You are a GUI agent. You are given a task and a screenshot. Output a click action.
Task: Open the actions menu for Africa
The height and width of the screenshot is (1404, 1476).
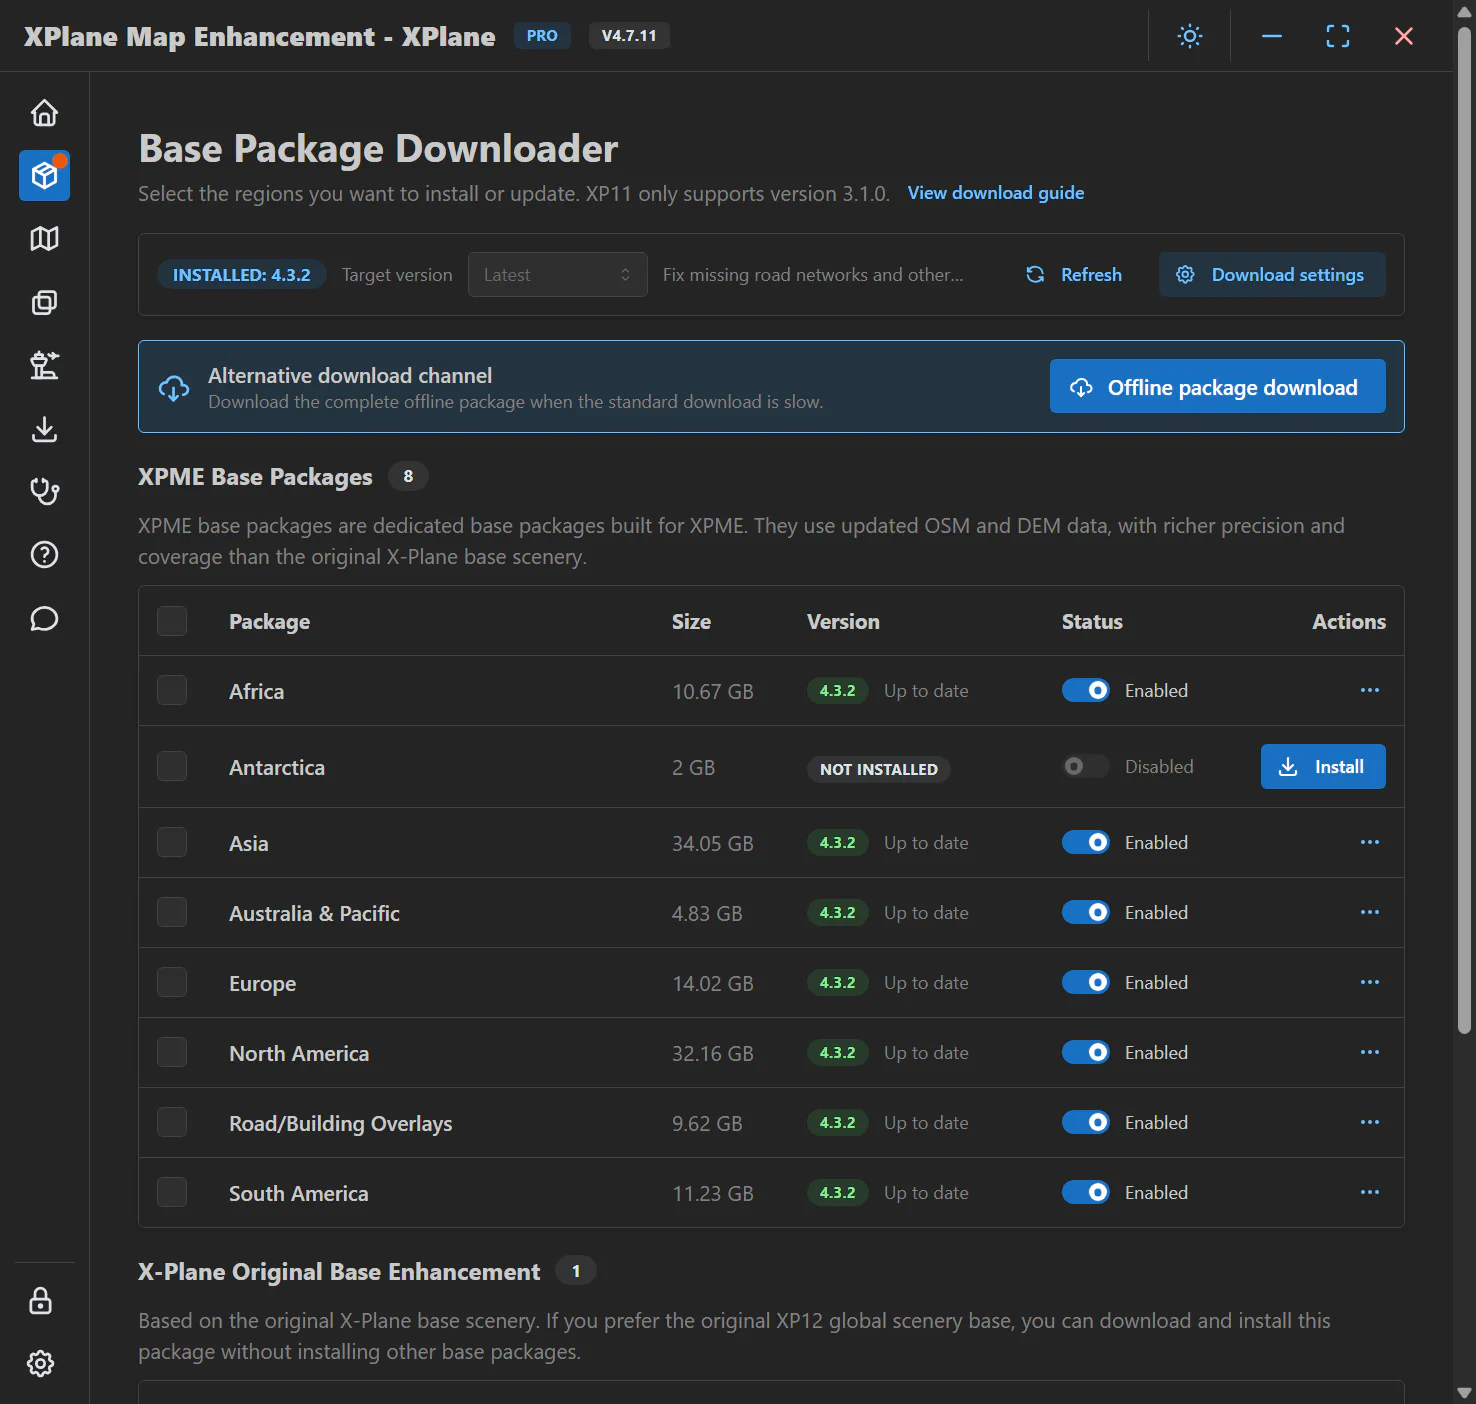pyautogui.click(x=1369, y=690)
